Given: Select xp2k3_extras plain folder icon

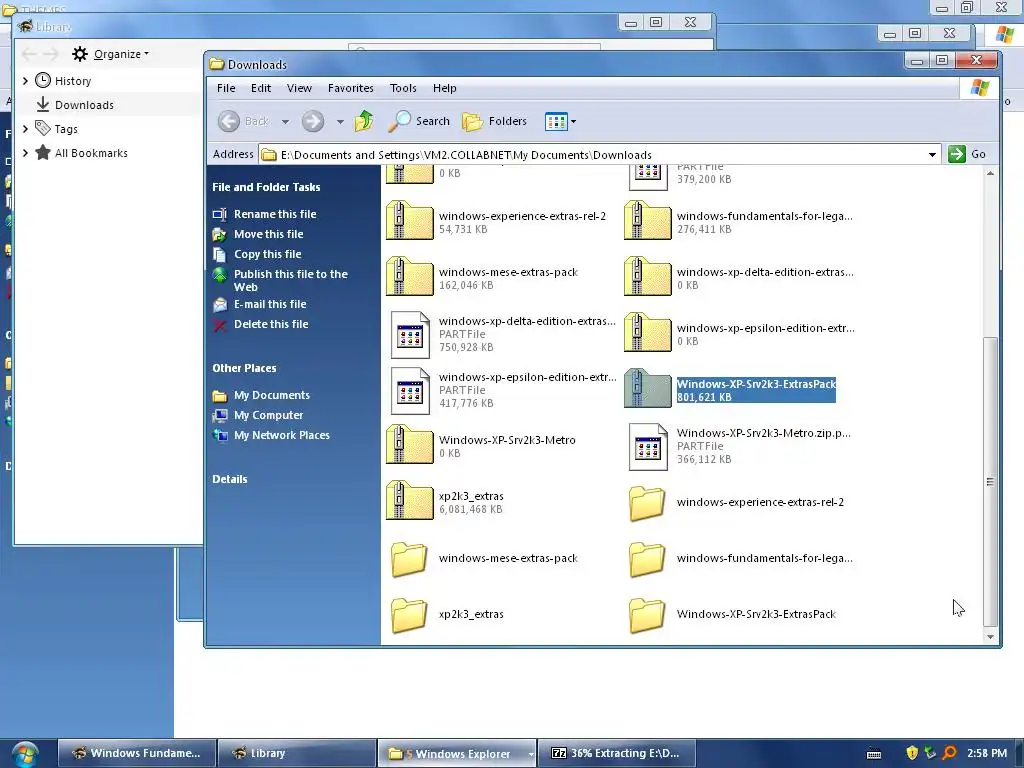Looking at the screenshot, I should click(x=409, y=615).
